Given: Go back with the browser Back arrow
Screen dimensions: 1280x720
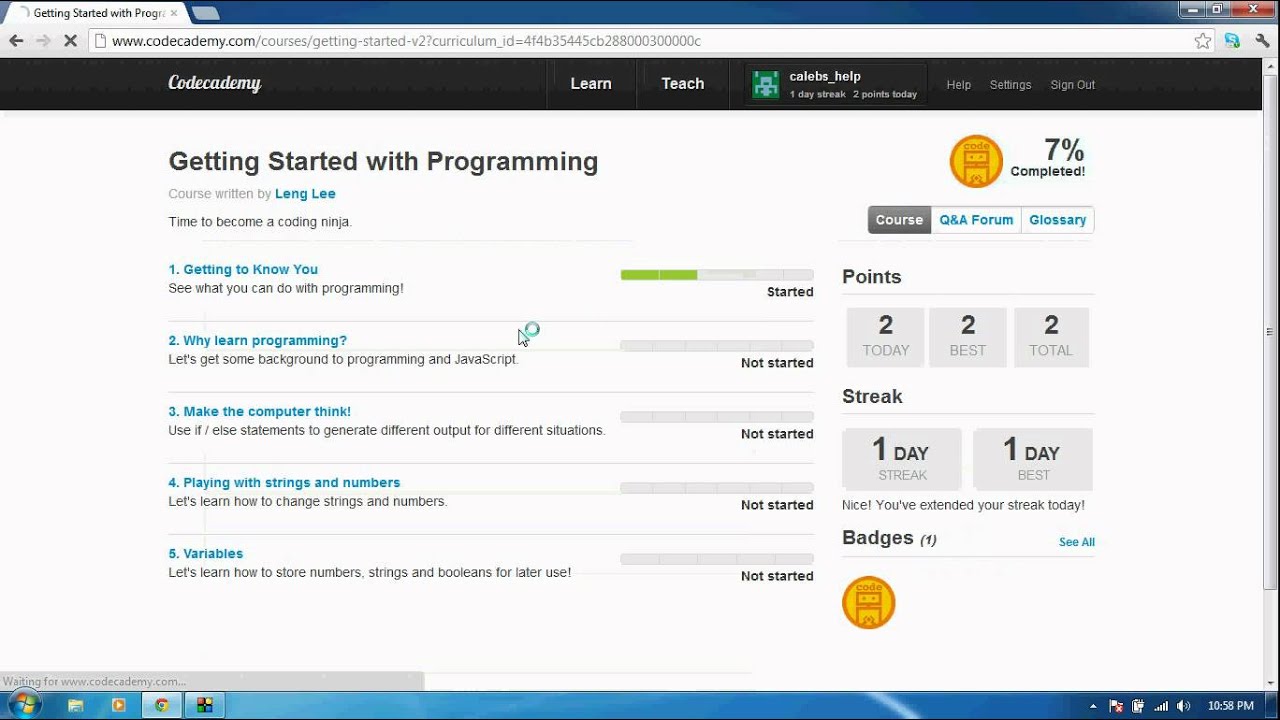Looking at the screenshot, I should click(x=16, y=41).
